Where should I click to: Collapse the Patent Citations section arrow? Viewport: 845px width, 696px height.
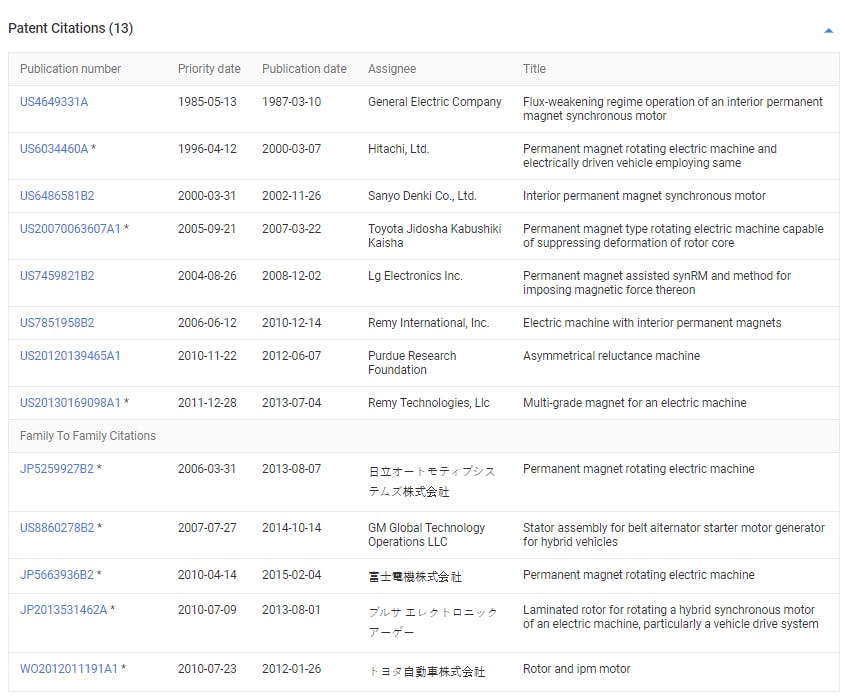point(828,31)
